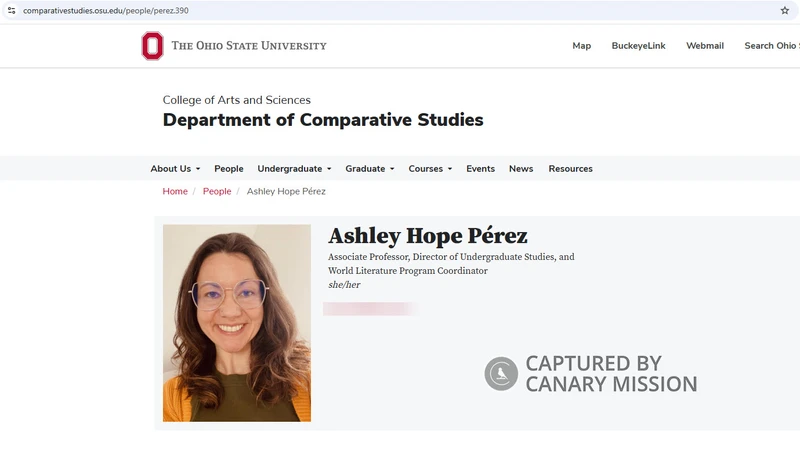Click the profile photo thumbnail
Viewport: 800px width, 456px height.
coord(237,323)
